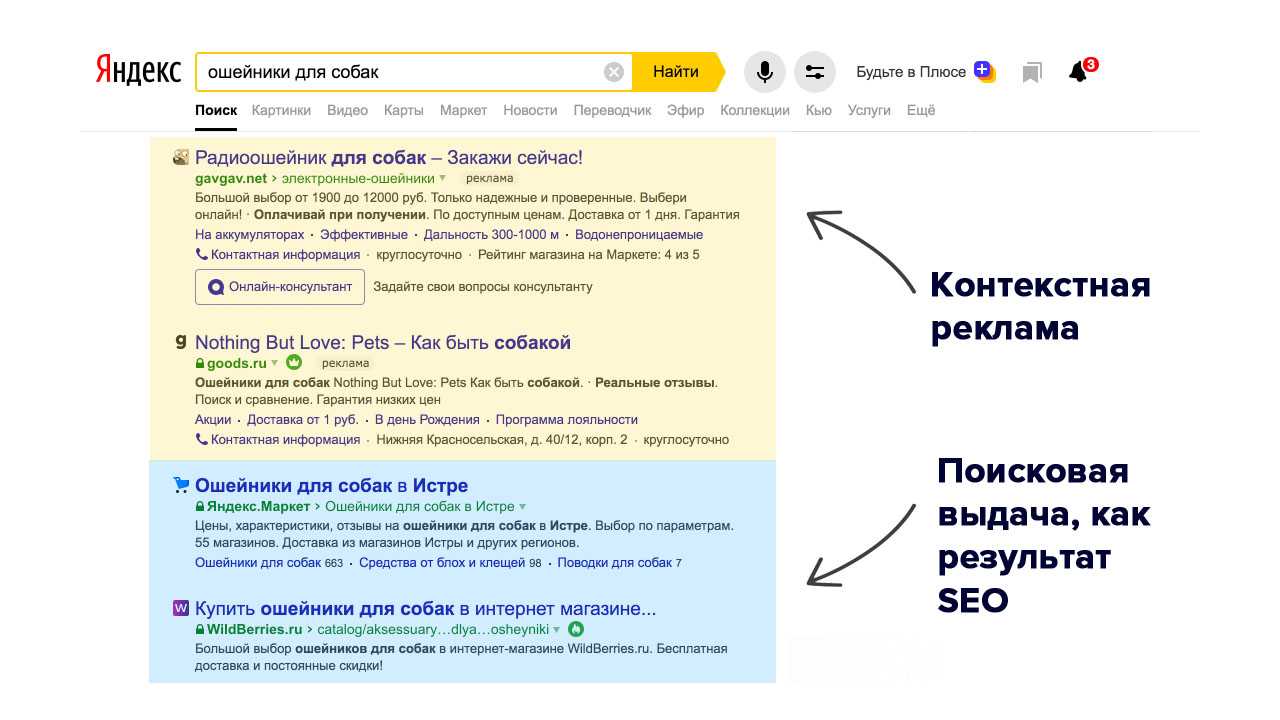
Task: Open the Водонепроницаемые sitelink
Action: pyautogui.click(x=639, y=234)
